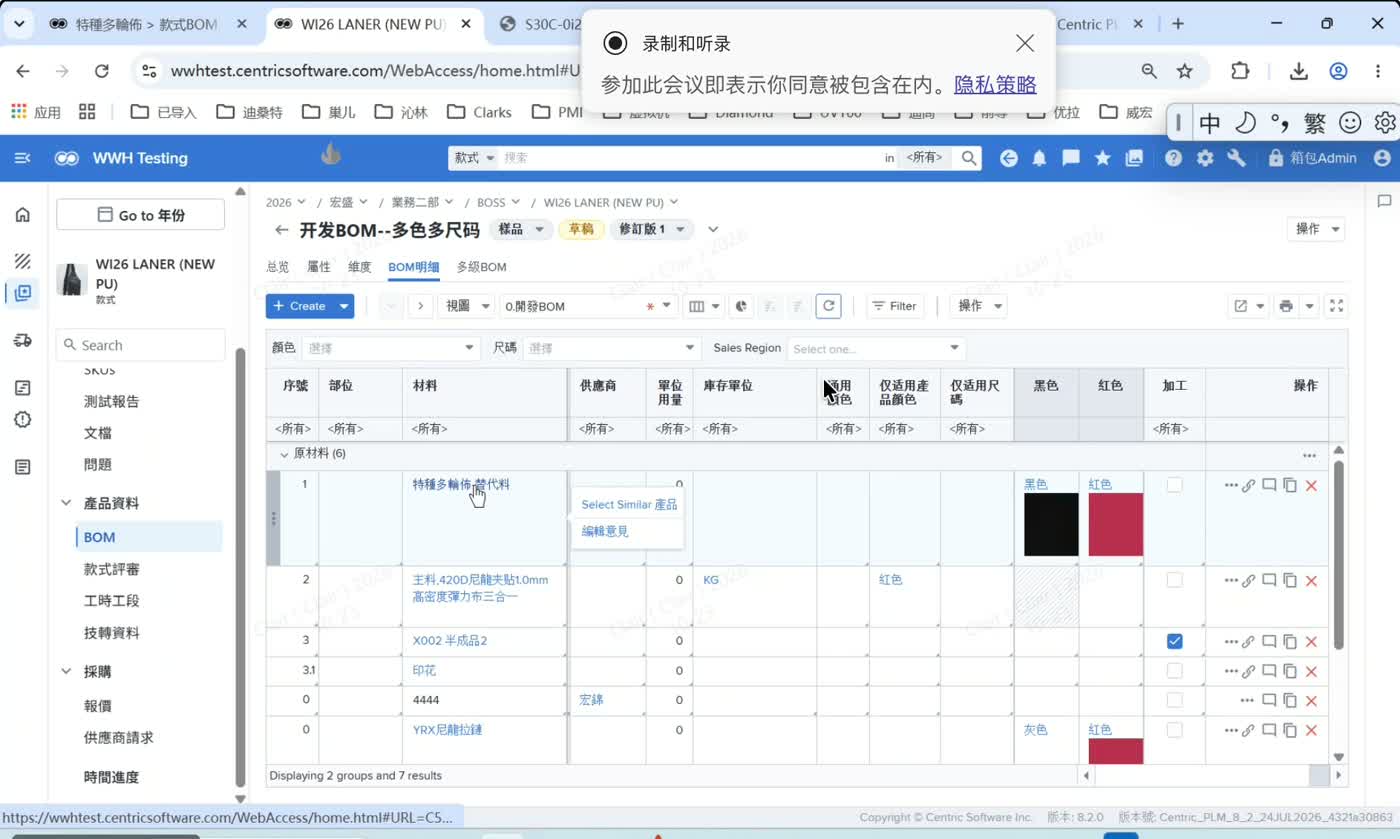Open comment icon on 4444 row
Screen dimensions: 1400x839
1269,700
